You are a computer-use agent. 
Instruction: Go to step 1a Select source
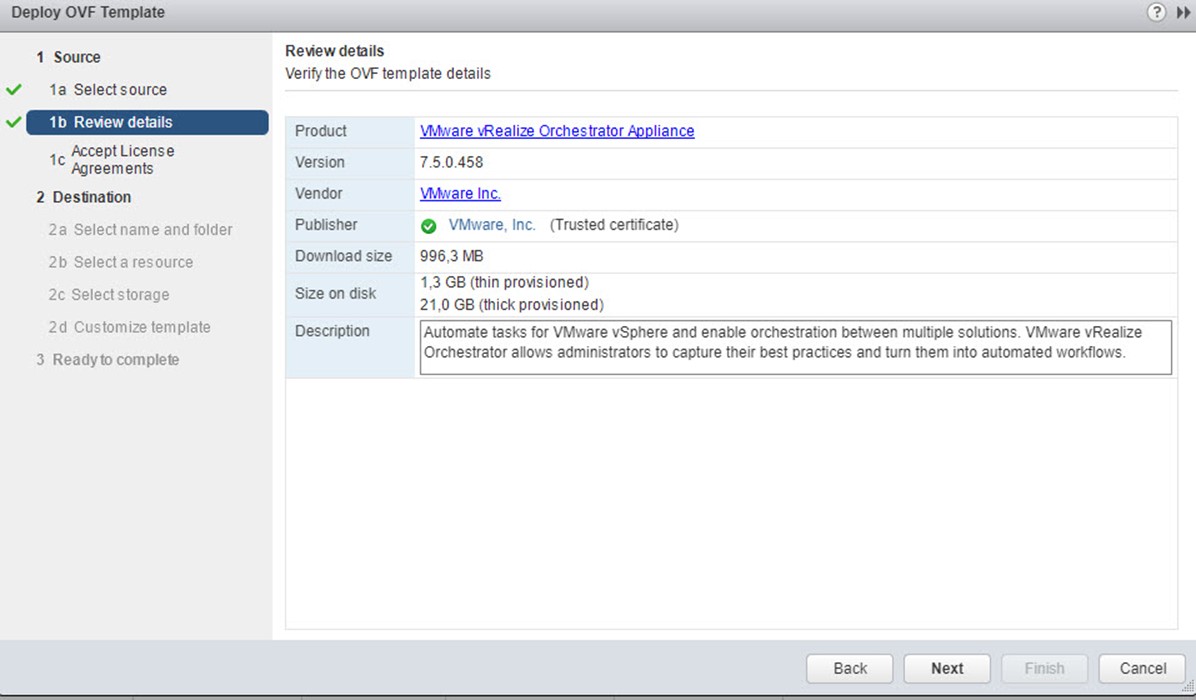[x=108, y=89]
